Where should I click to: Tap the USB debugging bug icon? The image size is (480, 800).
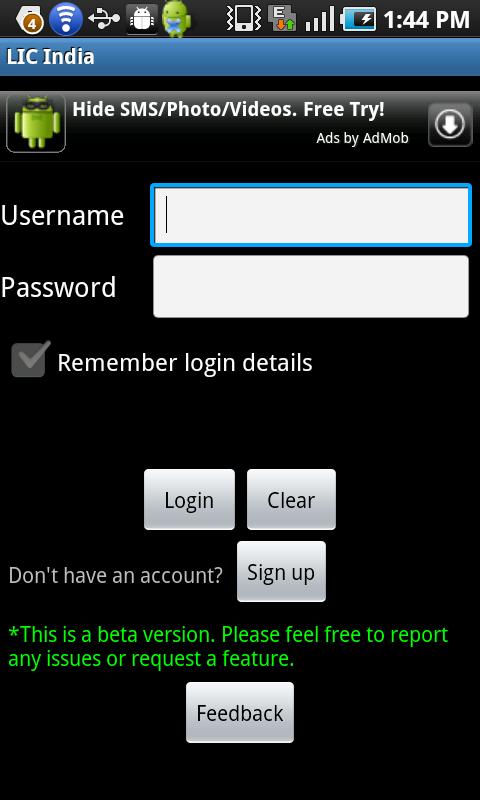142,19
